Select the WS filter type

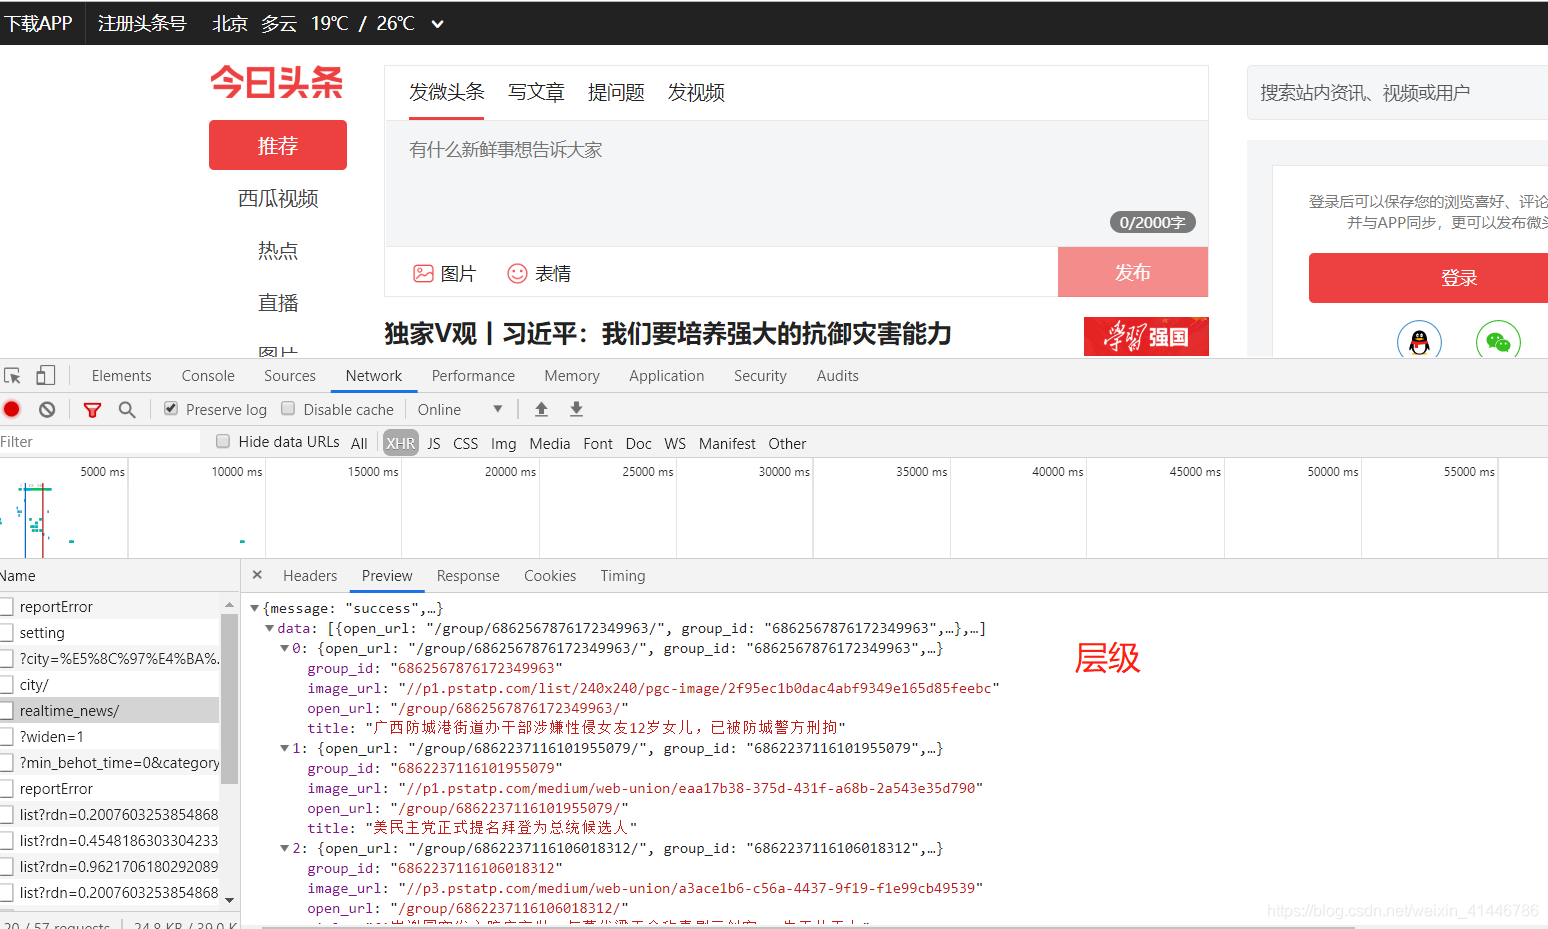click(x=675, y=443)
